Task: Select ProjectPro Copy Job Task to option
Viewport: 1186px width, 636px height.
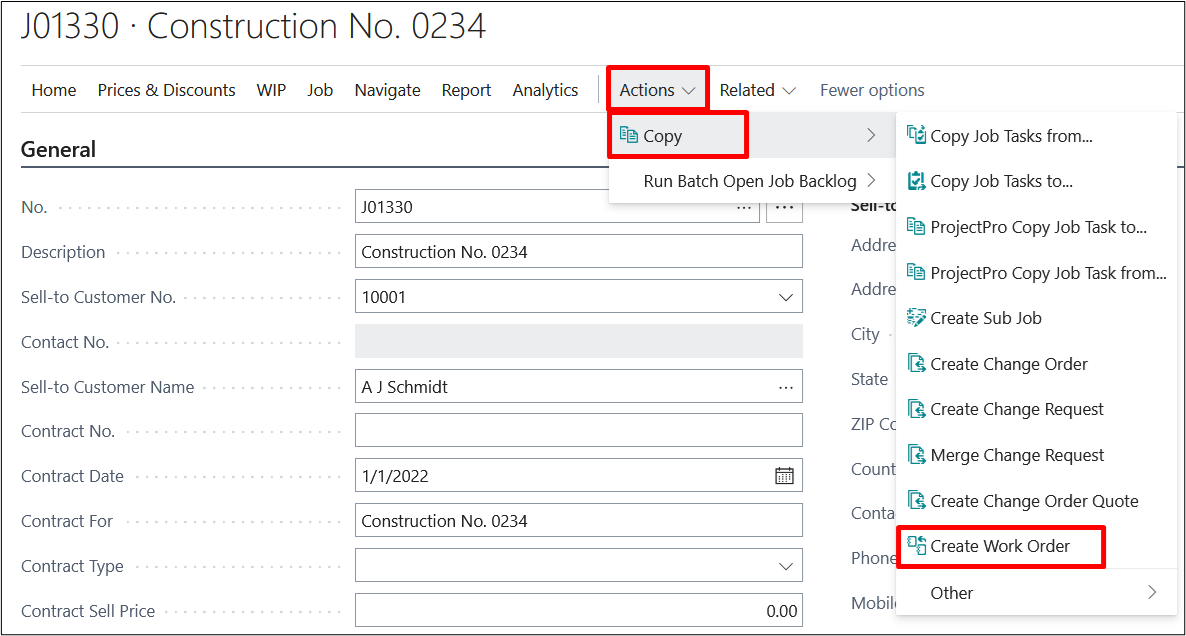Action: (1037, 227)
